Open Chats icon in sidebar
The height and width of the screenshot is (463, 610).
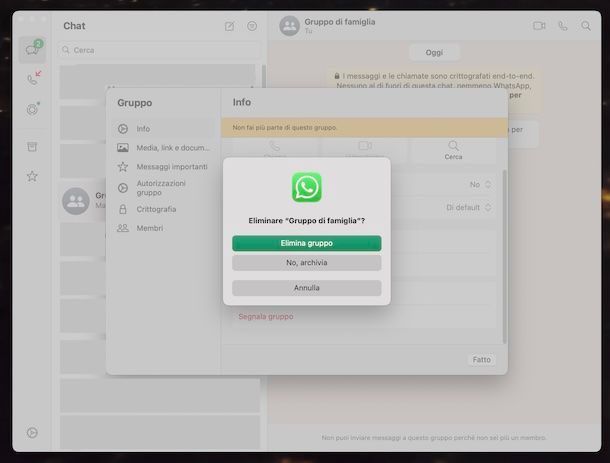tap(33, 49)
